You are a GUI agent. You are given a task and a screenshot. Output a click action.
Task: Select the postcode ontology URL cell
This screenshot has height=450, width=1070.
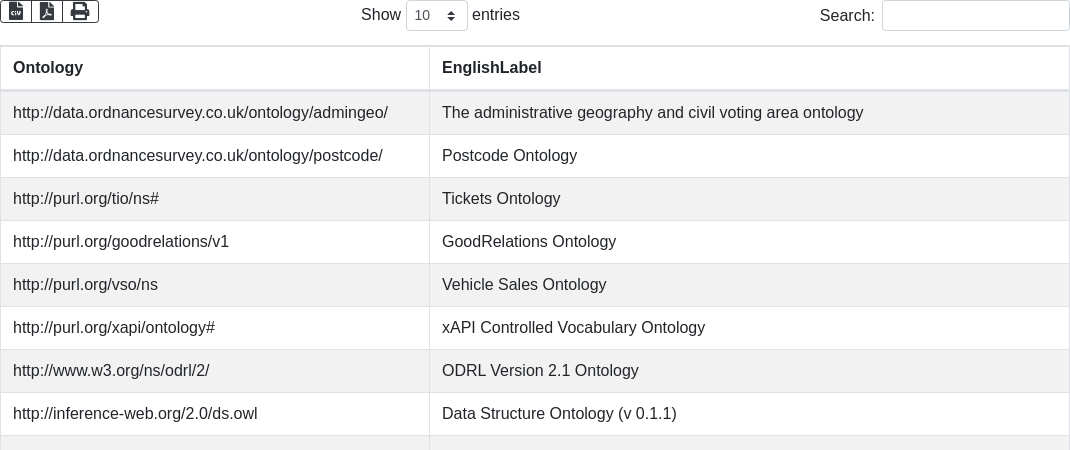(x=198, y=156)
